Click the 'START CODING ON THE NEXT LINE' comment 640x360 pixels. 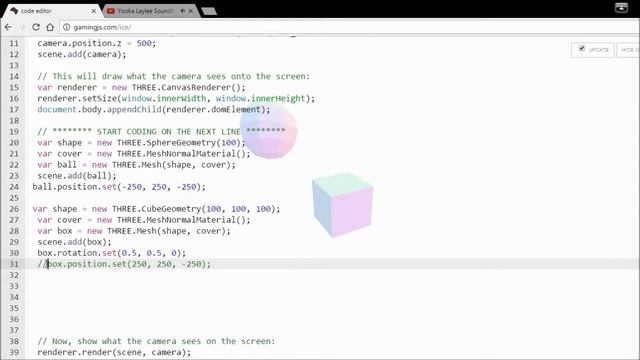(x=161, y=132)
